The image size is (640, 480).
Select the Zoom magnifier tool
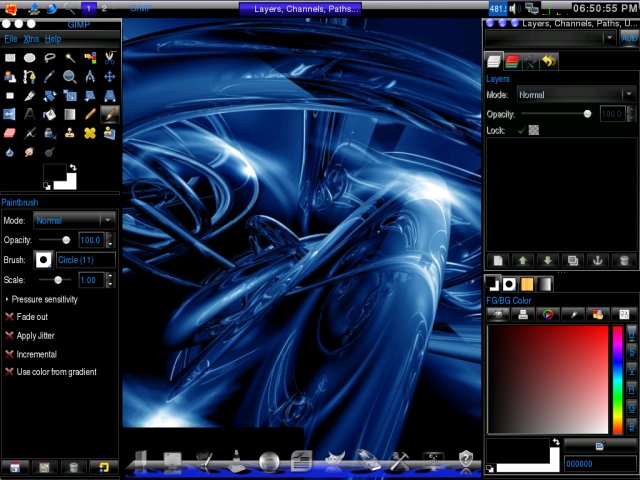69,76
